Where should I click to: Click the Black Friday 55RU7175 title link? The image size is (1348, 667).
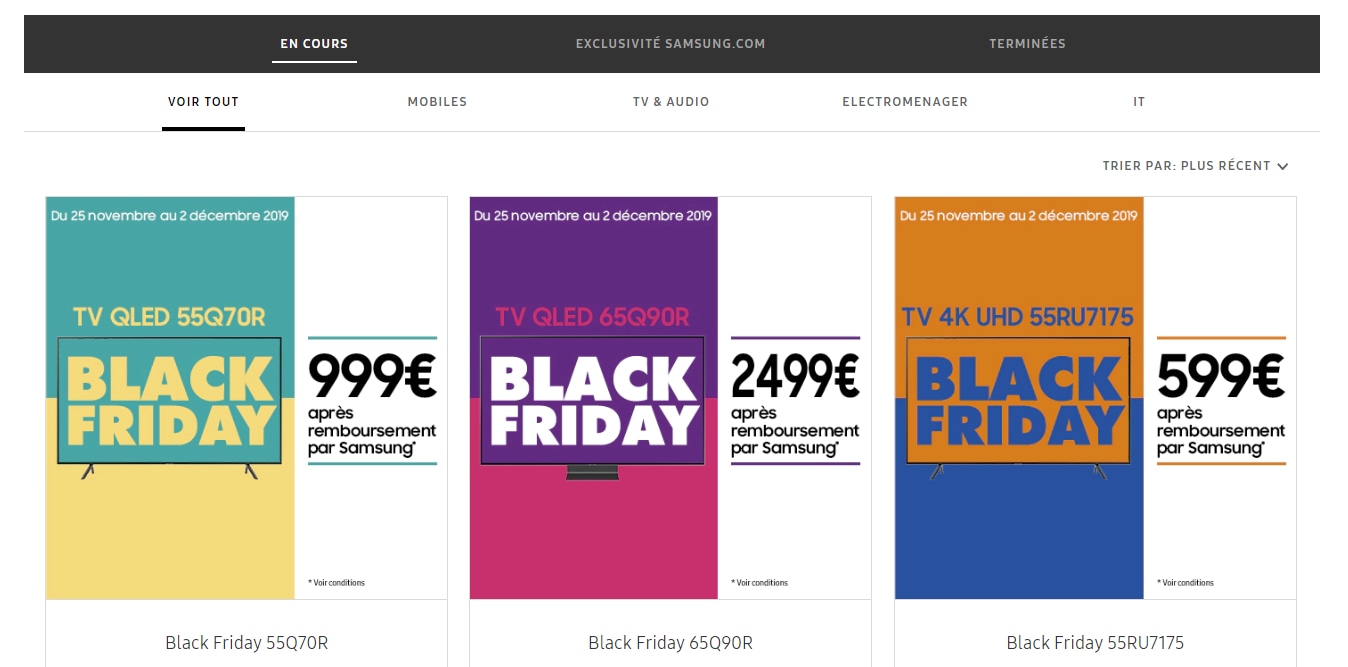pos(1095,643)
